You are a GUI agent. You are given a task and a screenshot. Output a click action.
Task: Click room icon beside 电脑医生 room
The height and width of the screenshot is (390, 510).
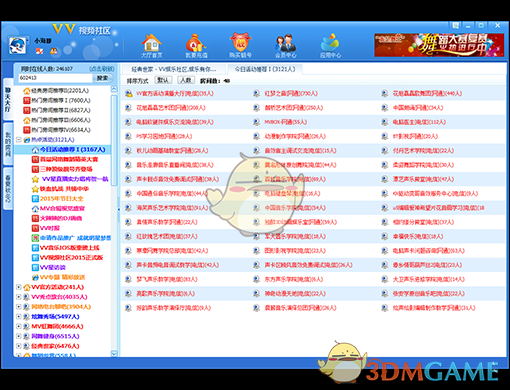click(x=385, y=122)
